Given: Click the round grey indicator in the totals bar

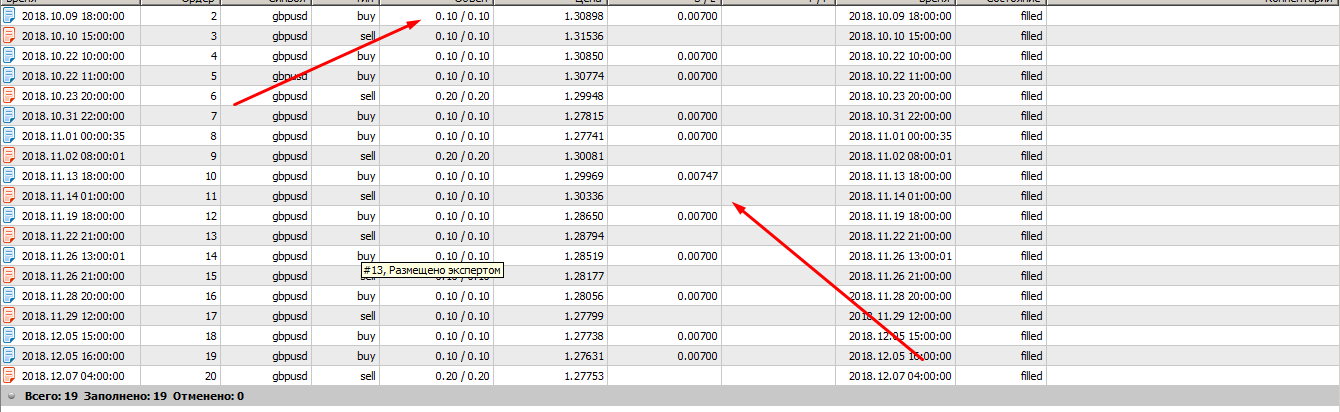Looking at the screenshot, I should [10, 397].
